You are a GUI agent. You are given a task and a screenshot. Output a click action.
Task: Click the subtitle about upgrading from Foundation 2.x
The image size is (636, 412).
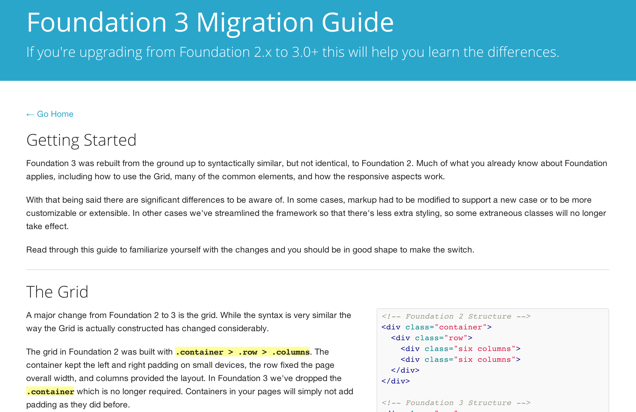[292, 52]
